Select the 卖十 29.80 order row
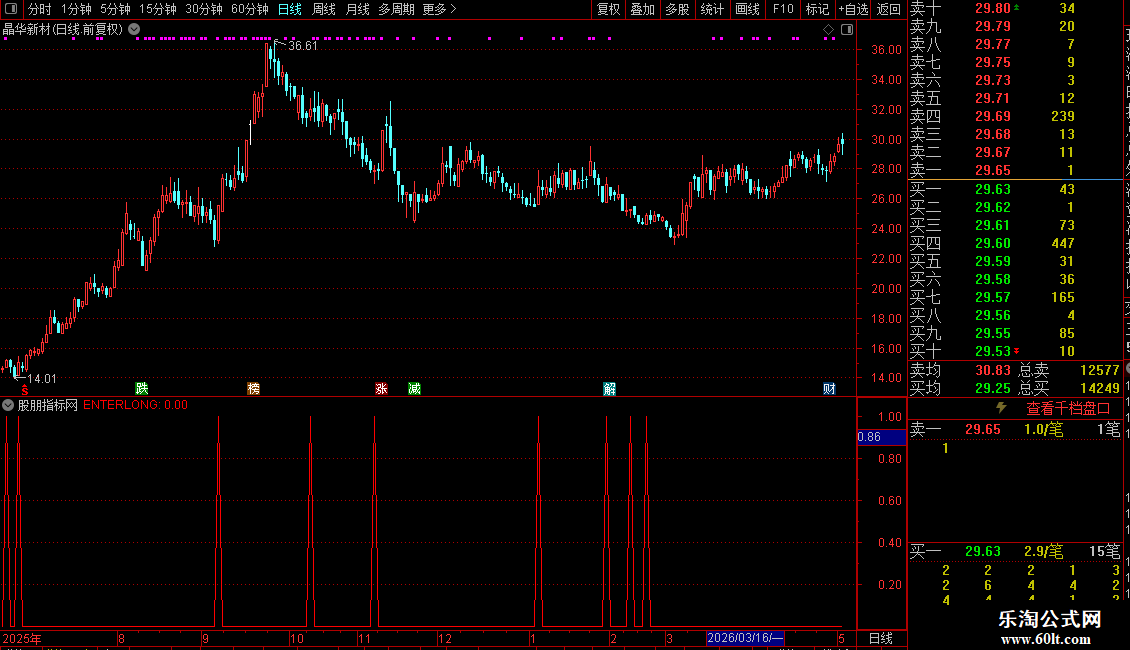This screenshot has height=650, width=1130. tap(1015, 8)
